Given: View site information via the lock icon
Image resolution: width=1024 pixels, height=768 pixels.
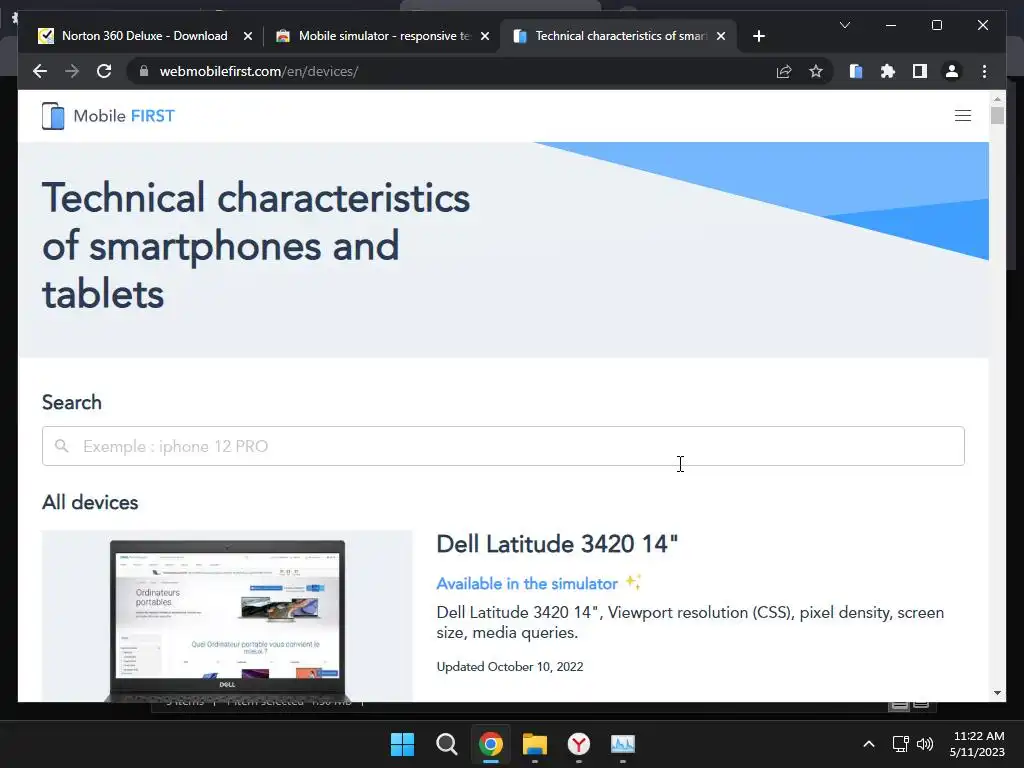Looking at the screenshot, I should pyautogui.click(x=144, y=71).
